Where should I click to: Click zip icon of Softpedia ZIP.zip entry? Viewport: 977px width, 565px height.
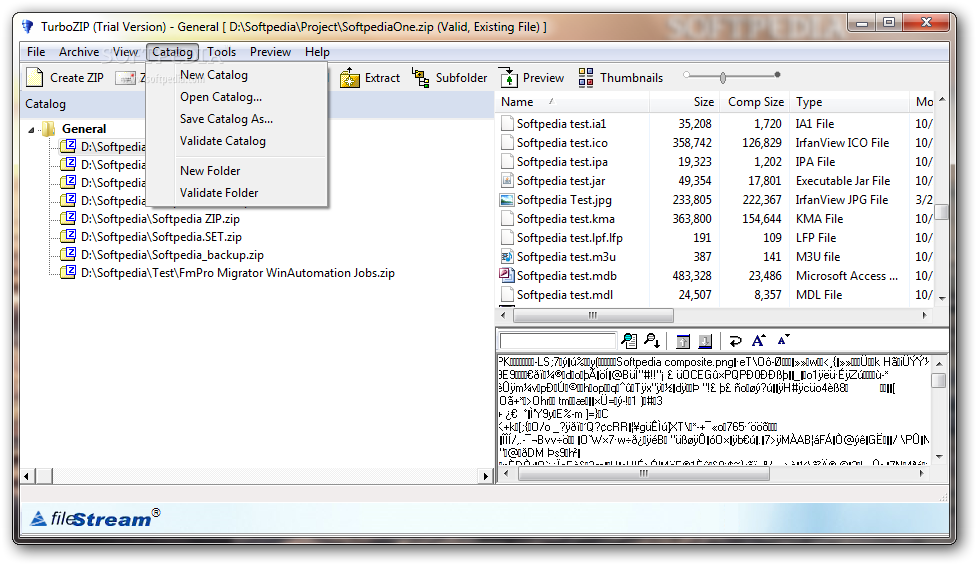68,218
